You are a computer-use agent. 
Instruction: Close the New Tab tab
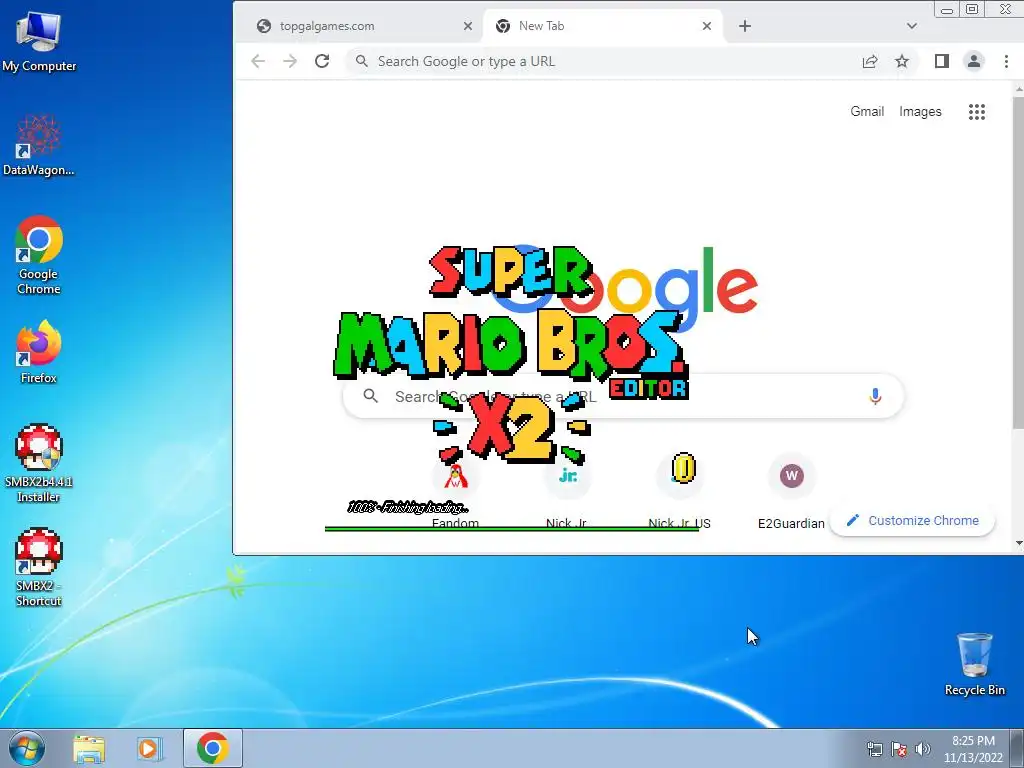click(707, 26)
